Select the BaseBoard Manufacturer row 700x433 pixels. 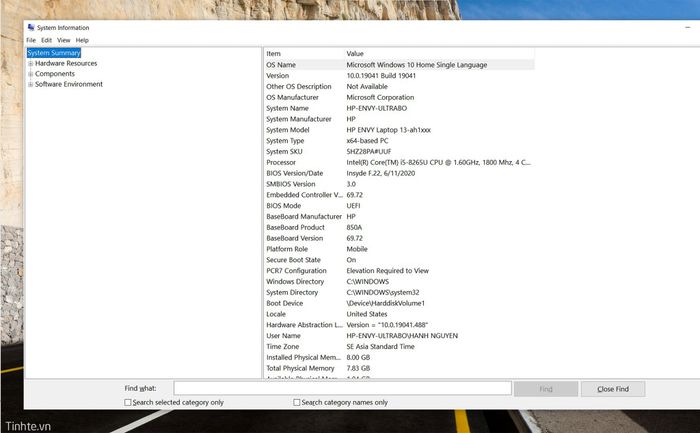[399, 216]
